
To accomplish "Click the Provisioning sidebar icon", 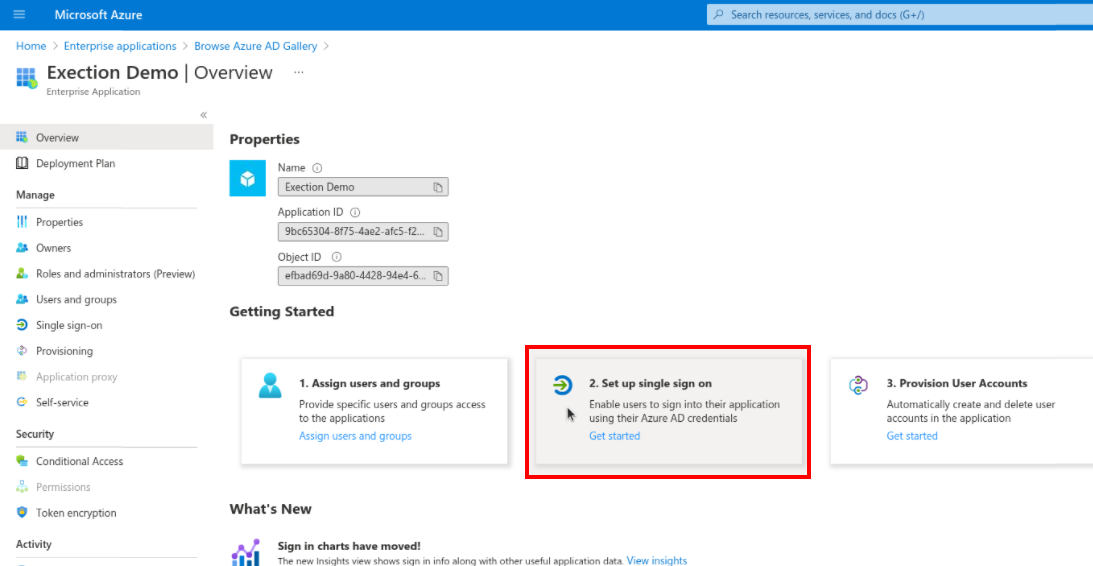I will point(22,351).
